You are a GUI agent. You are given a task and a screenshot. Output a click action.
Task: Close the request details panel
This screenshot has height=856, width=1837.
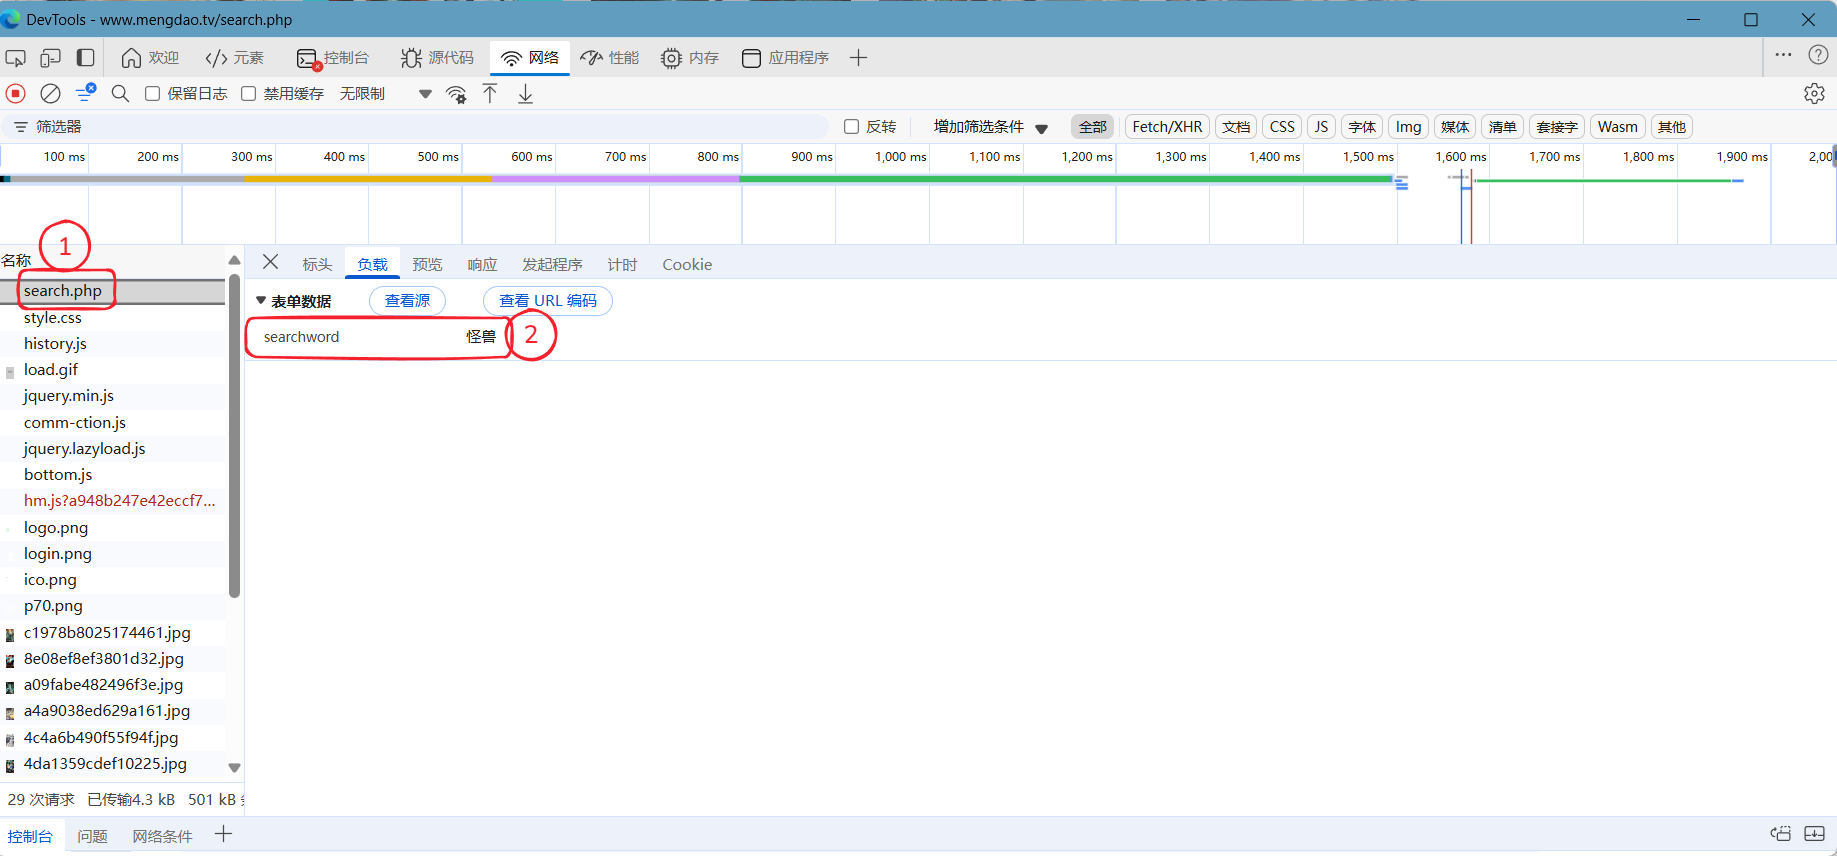(270, 262)
